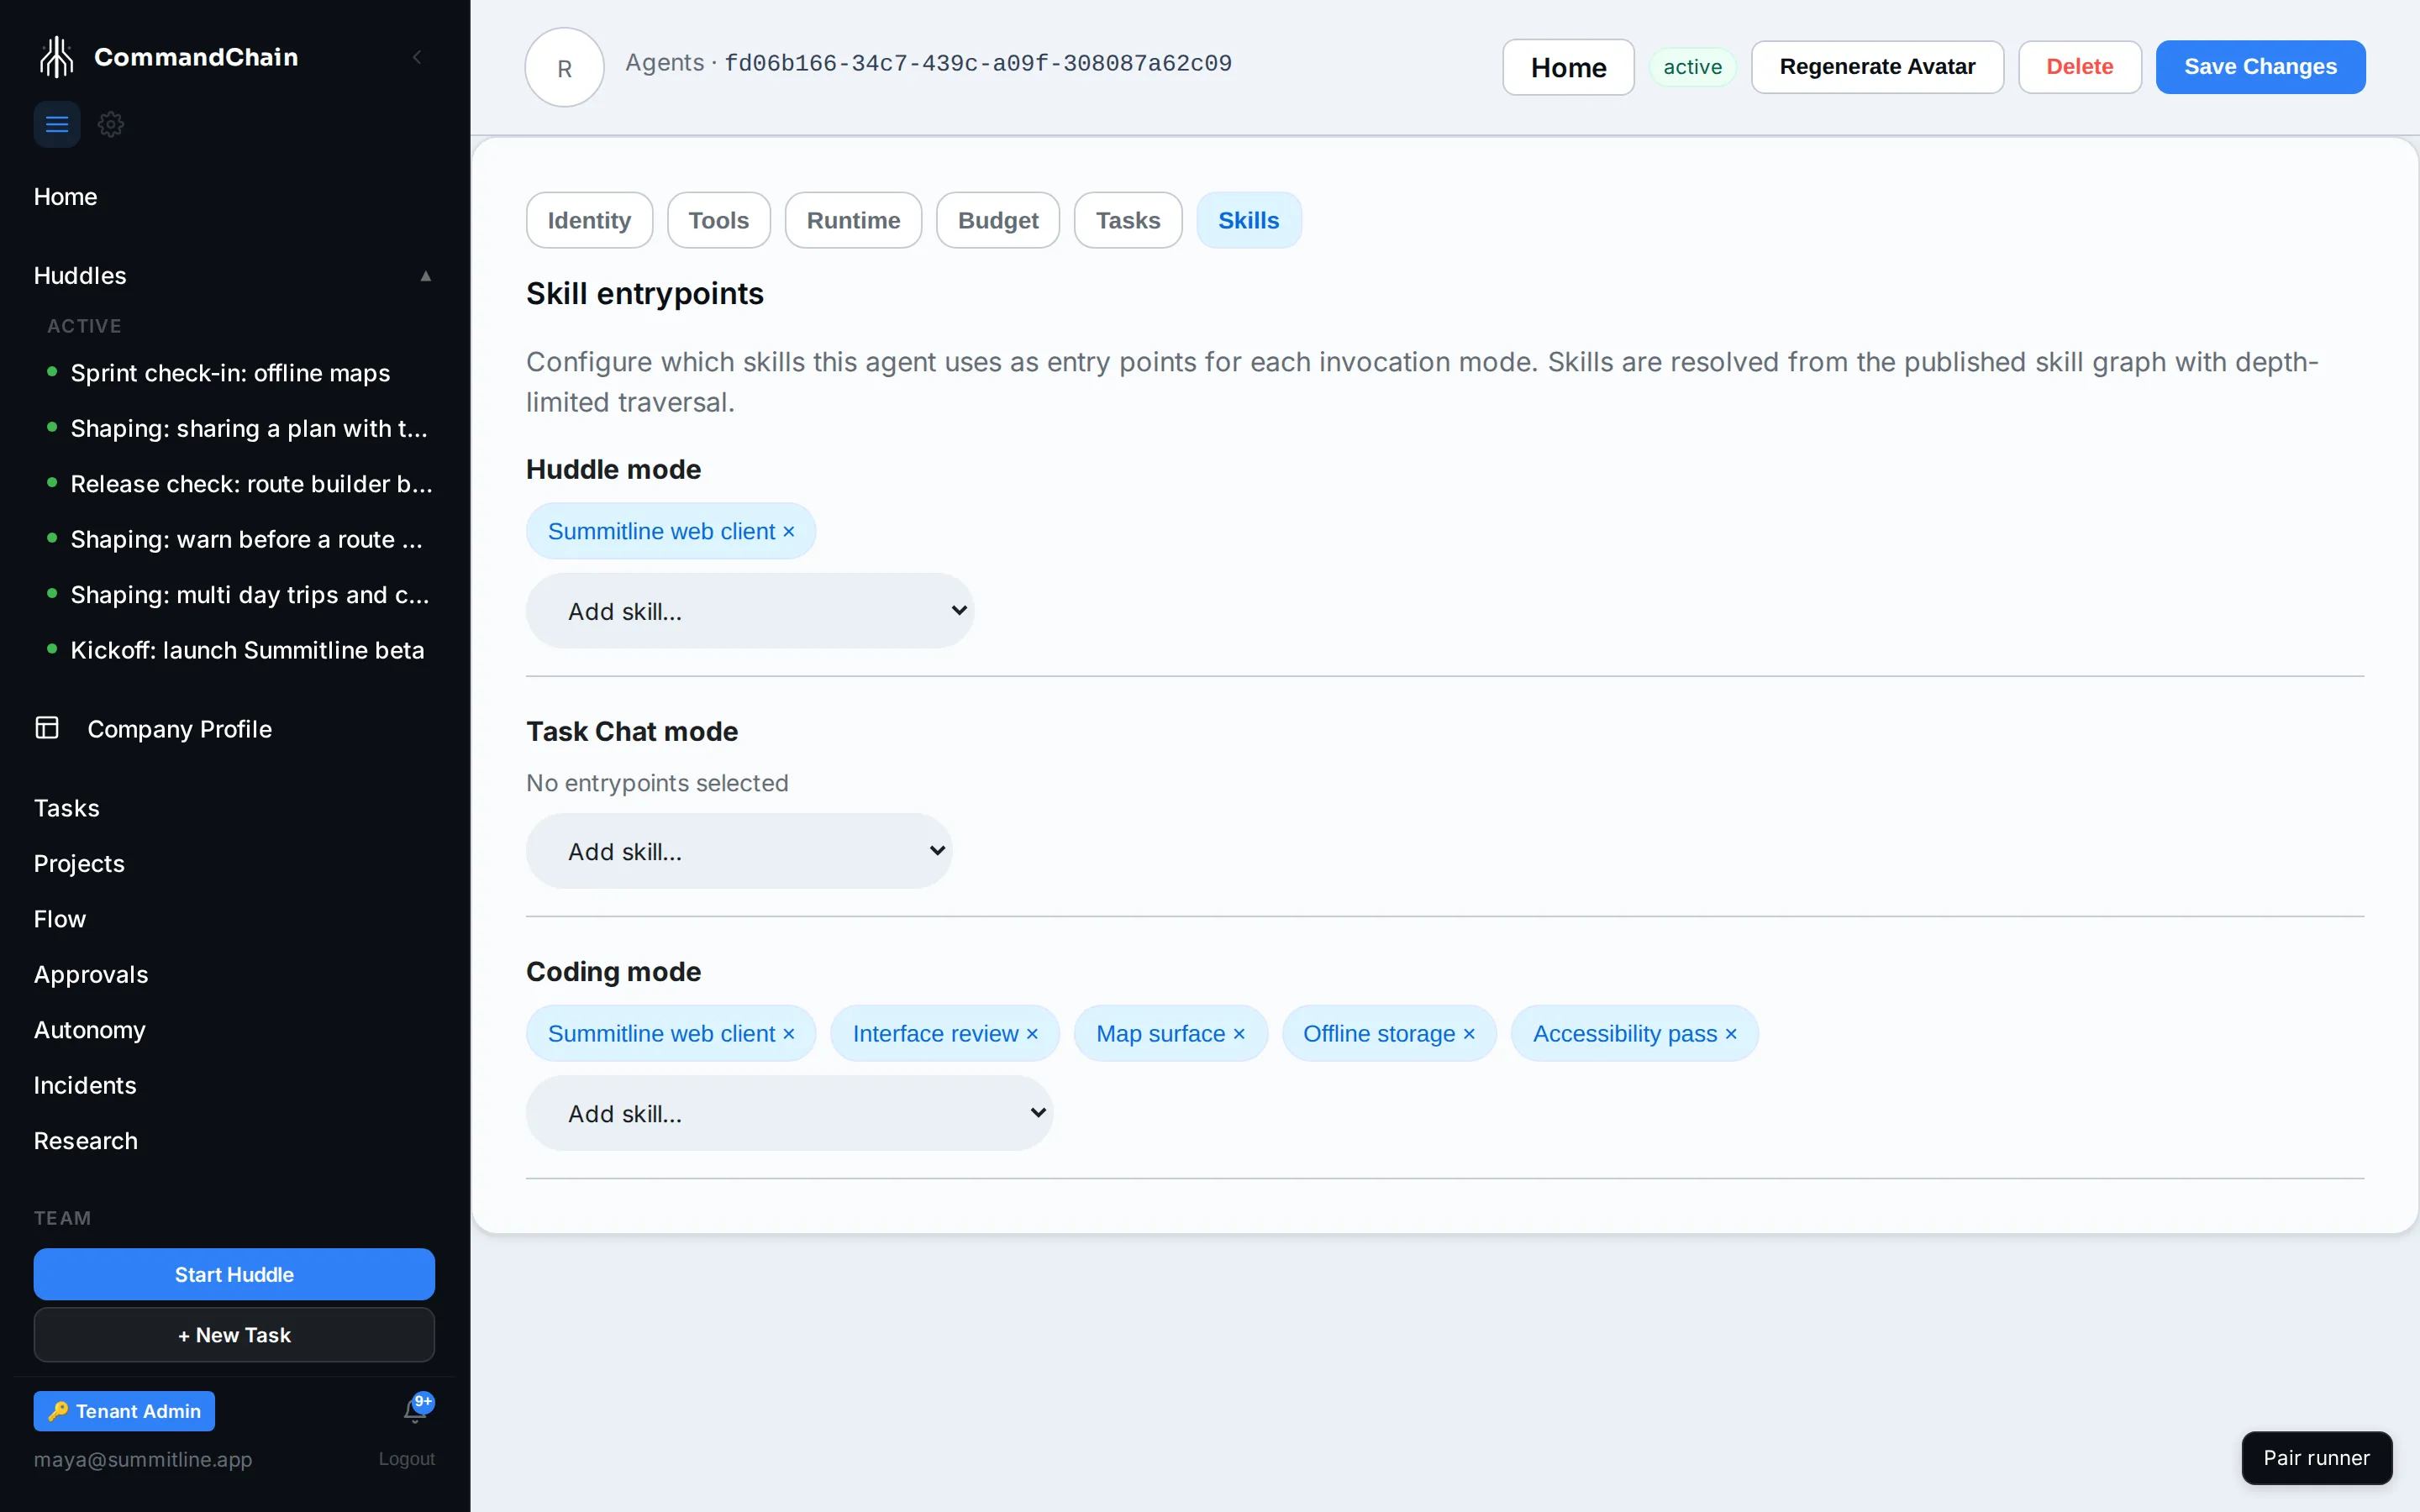
Task: Click the Logout link
Action: coord(407,1459)
